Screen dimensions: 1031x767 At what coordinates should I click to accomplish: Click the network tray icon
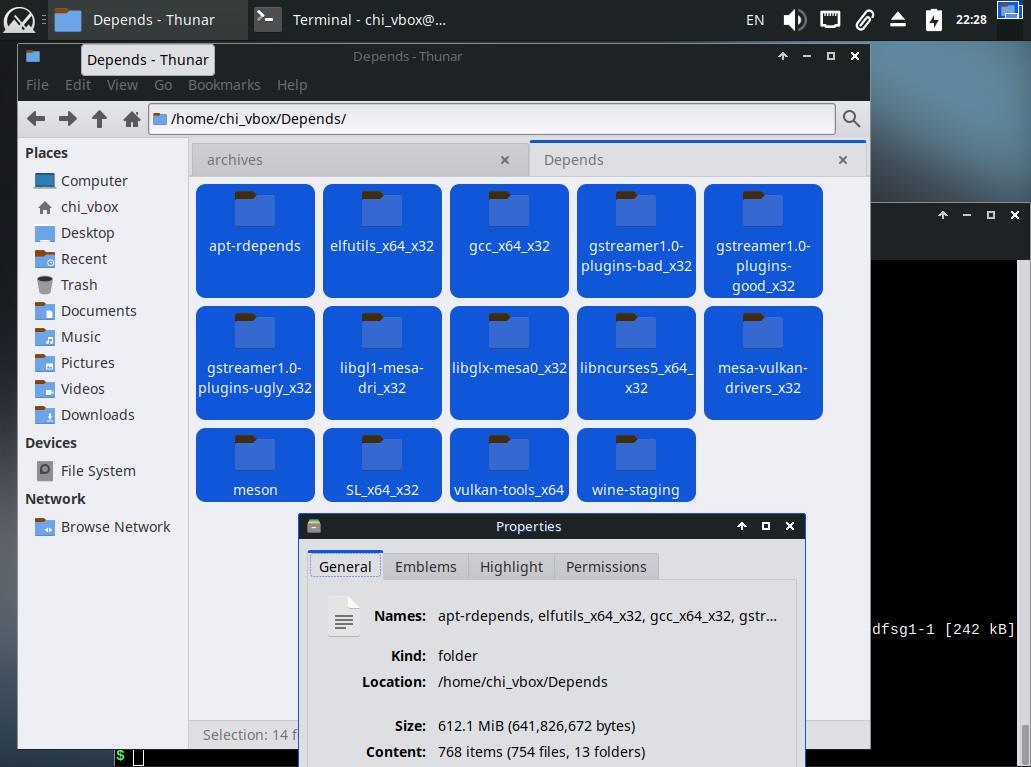[x=830, y=20]
